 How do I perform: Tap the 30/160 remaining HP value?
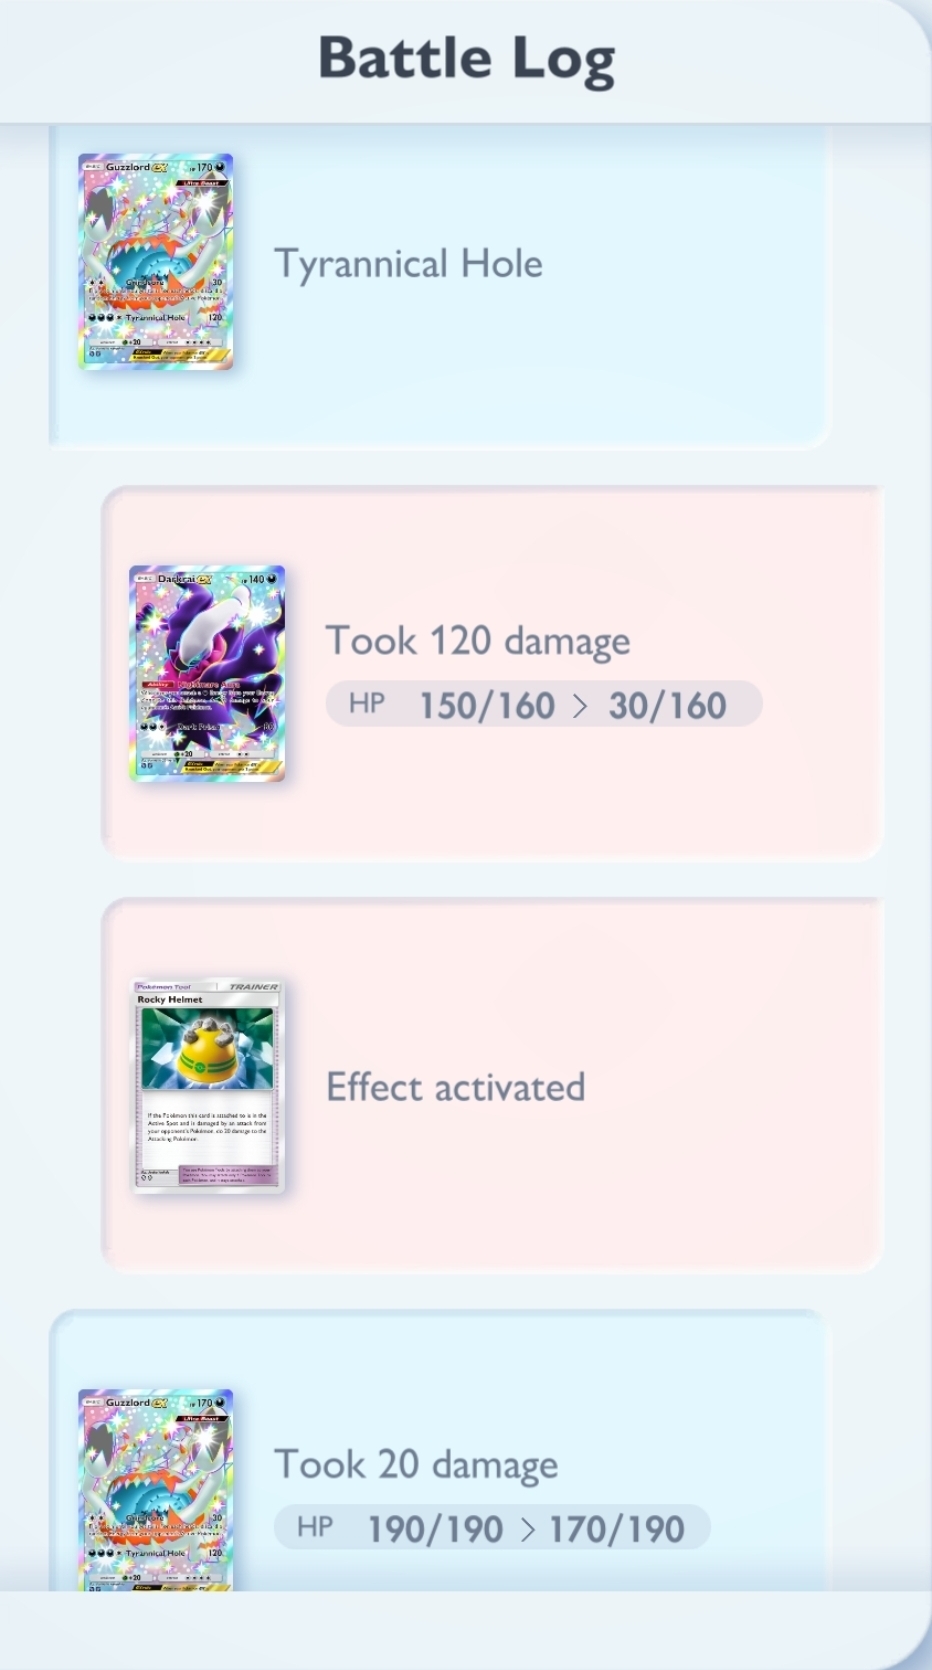tap(667, 705)
